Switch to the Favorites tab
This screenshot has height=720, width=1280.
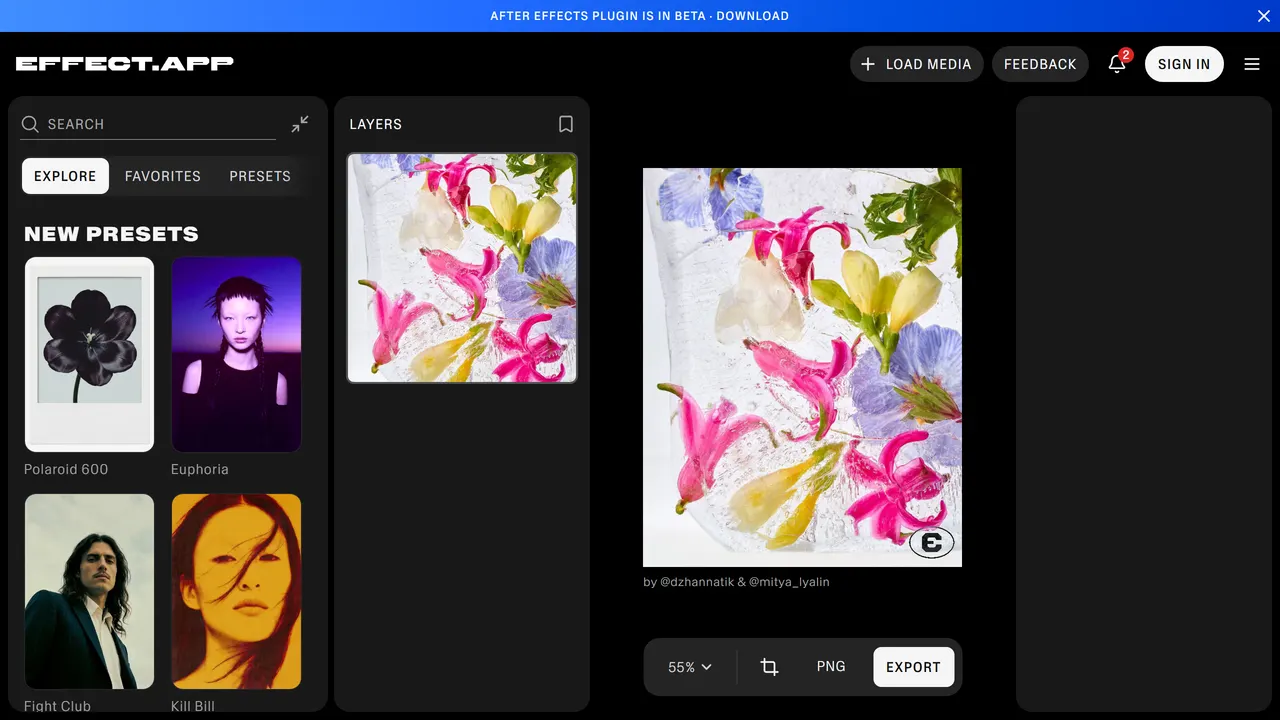click(x=163, y=176)
